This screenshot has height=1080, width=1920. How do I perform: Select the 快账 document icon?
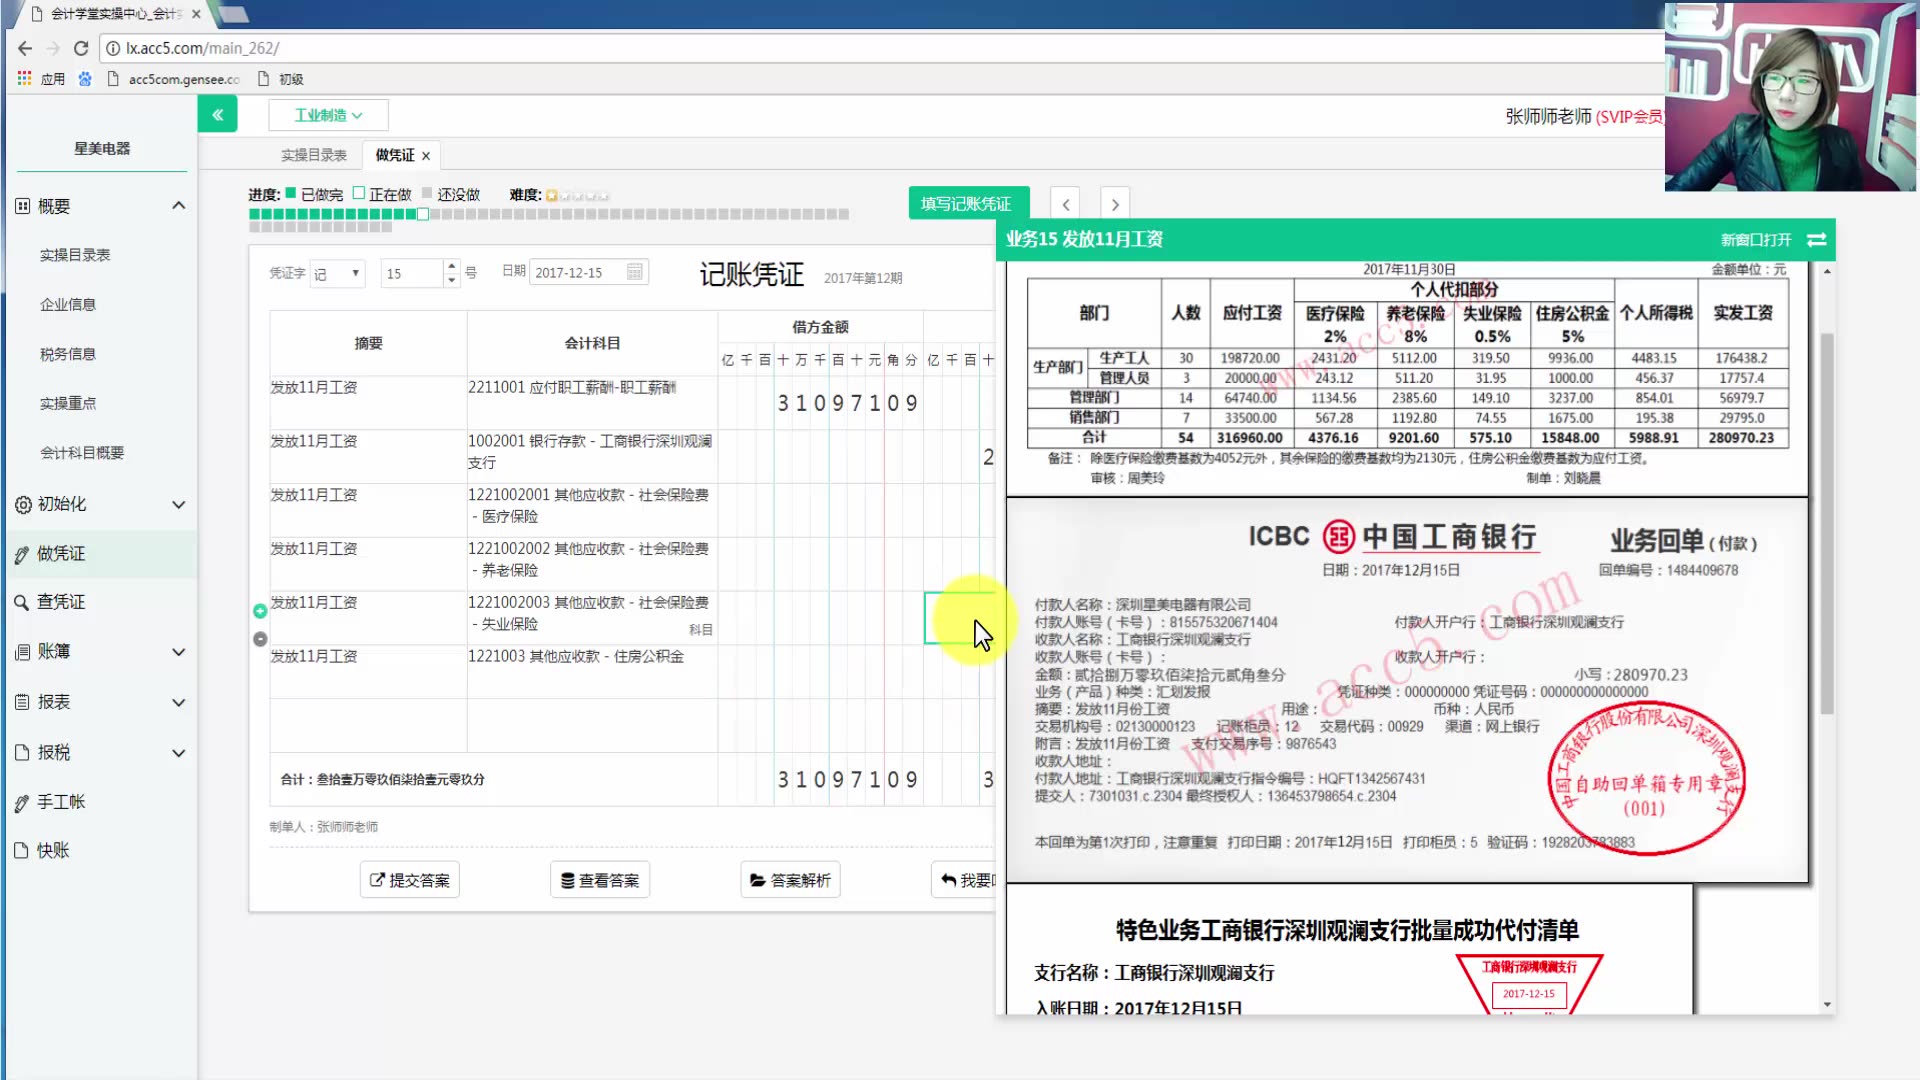pyautogui.click(x=22, y=850)
